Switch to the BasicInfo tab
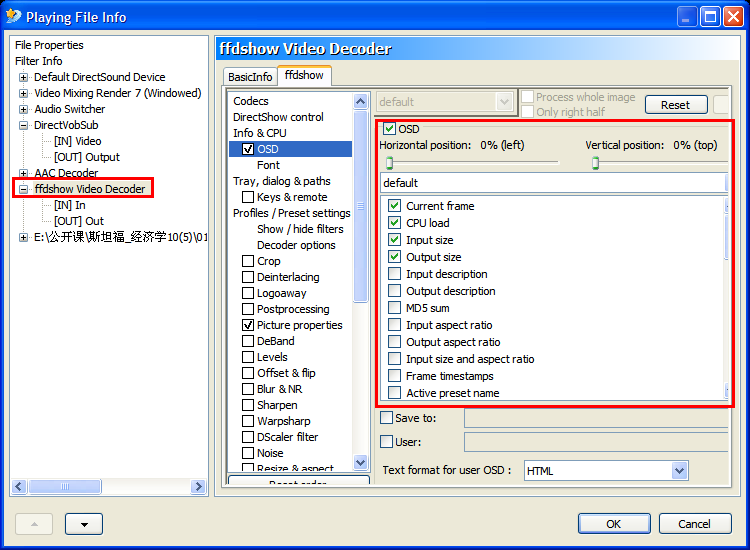 (250, 77)
